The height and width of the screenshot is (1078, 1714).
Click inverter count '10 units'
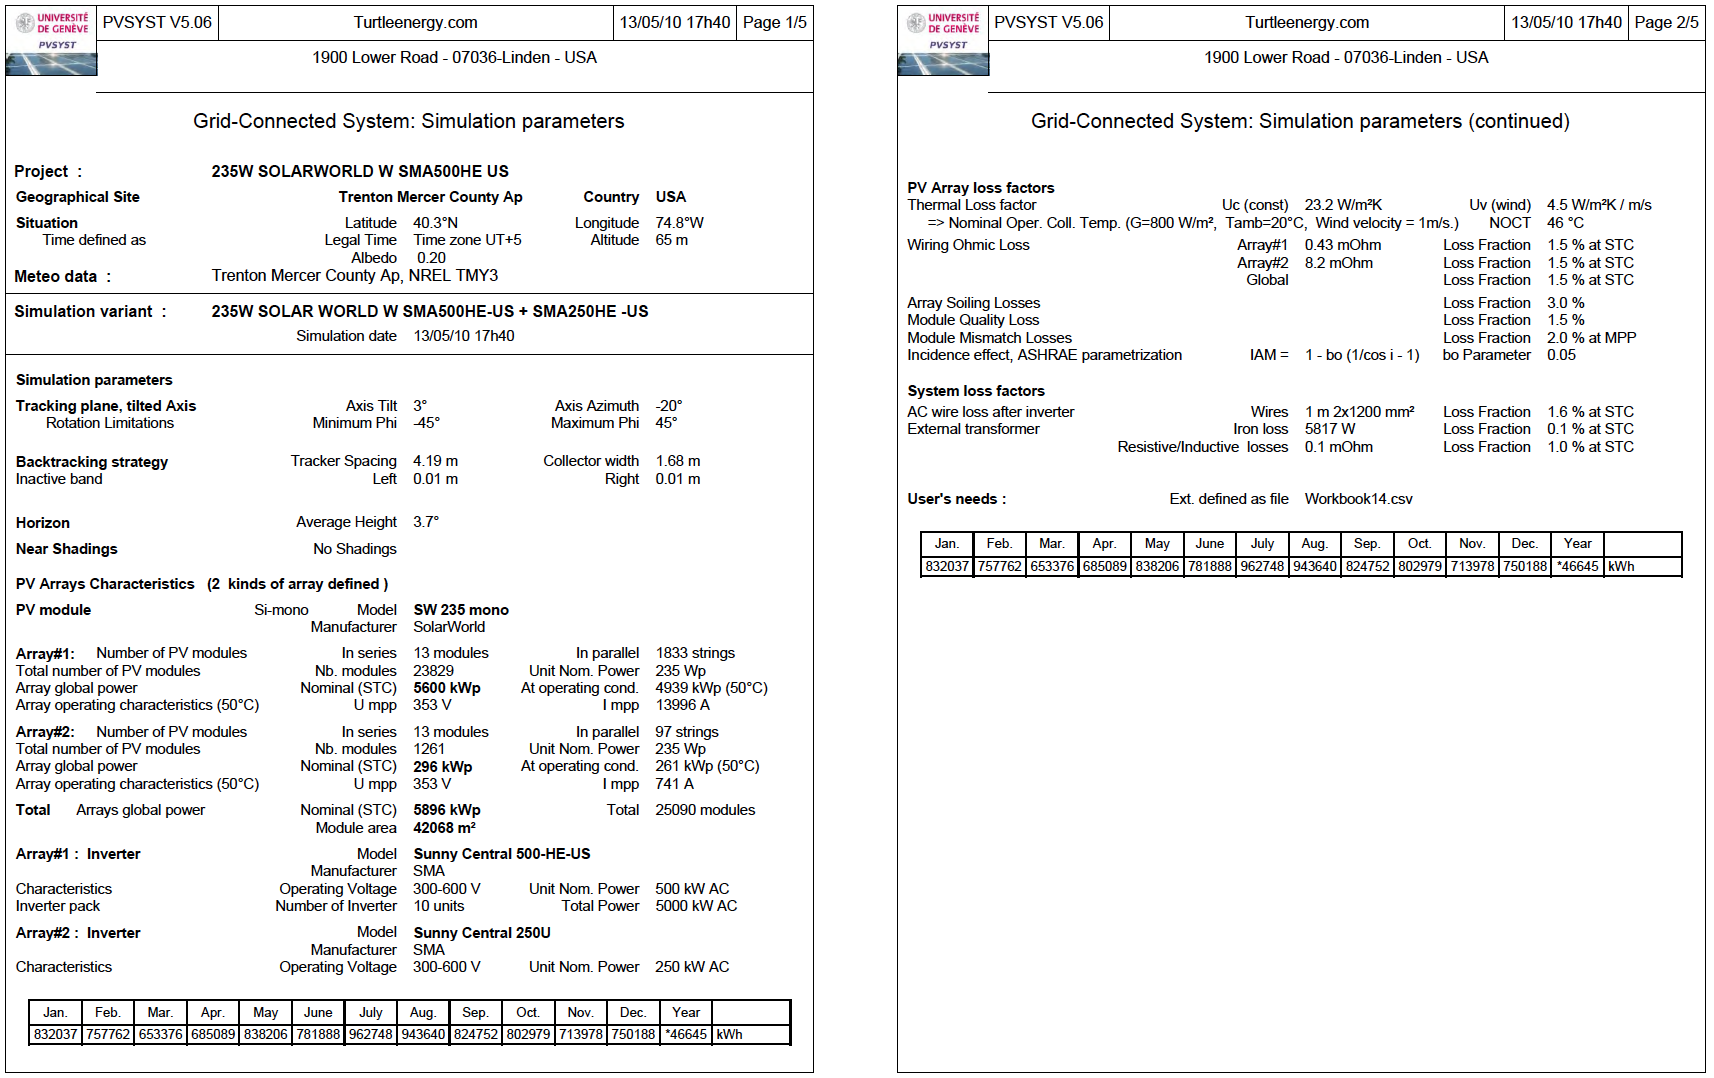tap(438, 906)
